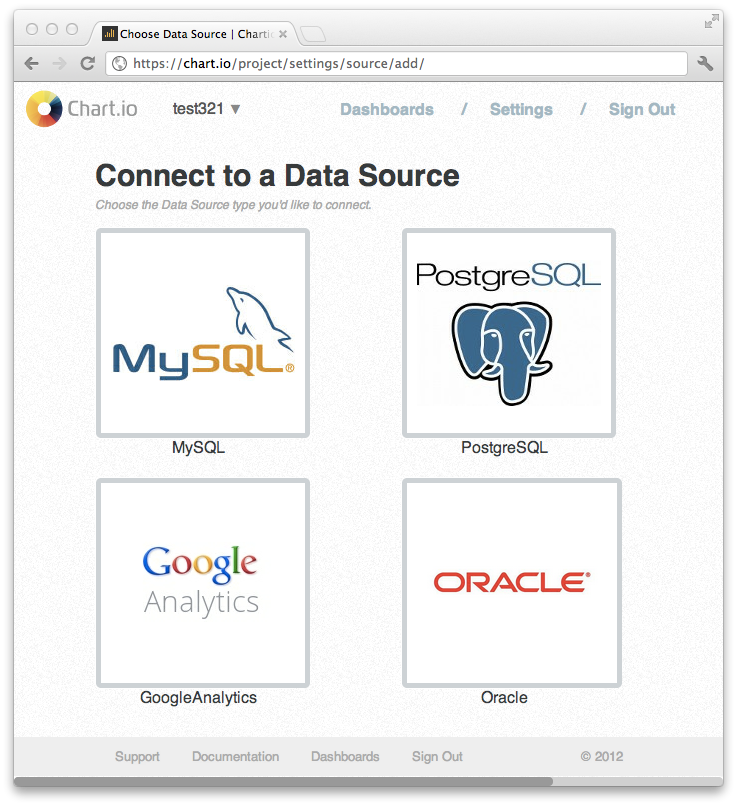
Task: Open the browser wrench menu
Action: [705, 64]
